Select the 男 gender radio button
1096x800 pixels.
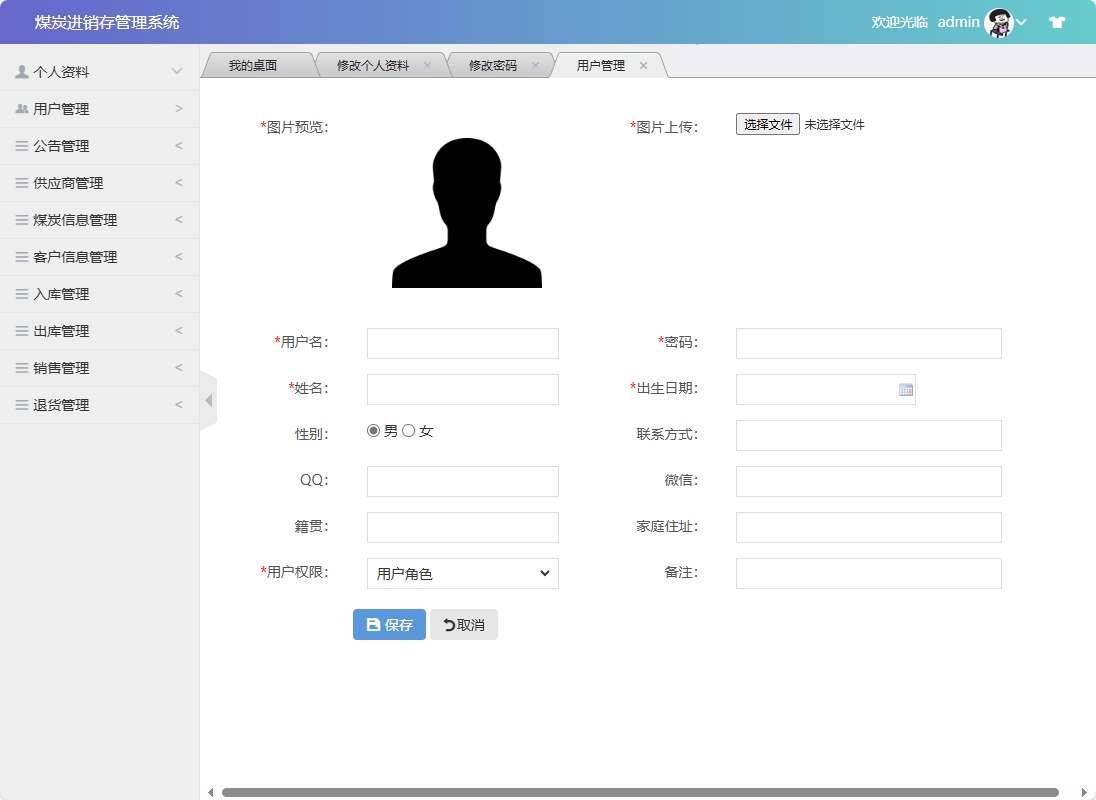click(x=371, y=430)
